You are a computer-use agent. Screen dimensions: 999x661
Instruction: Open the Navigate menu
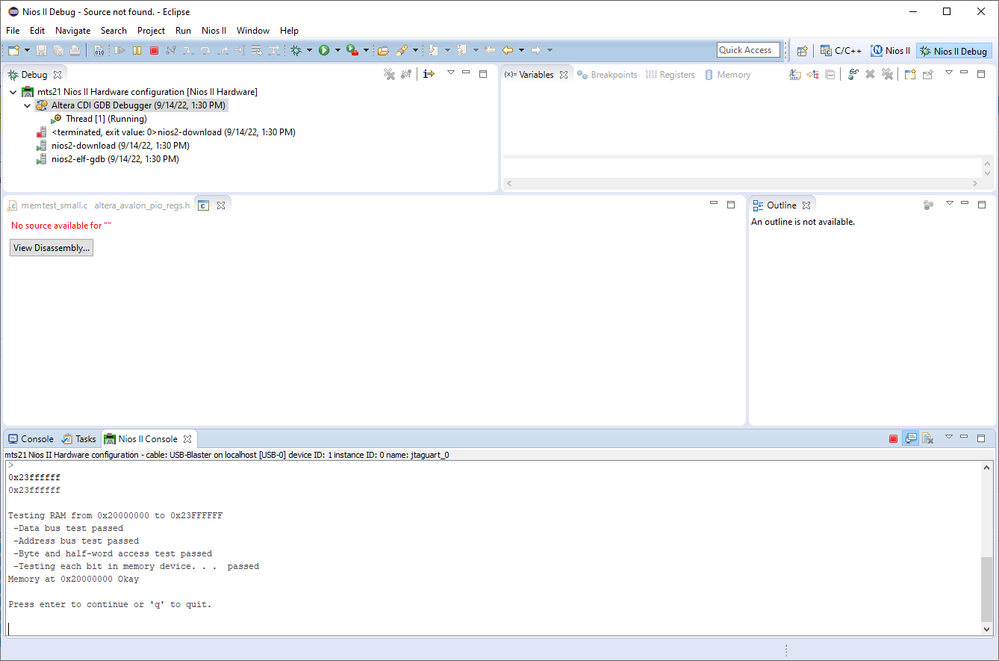[x=73, y=31]
